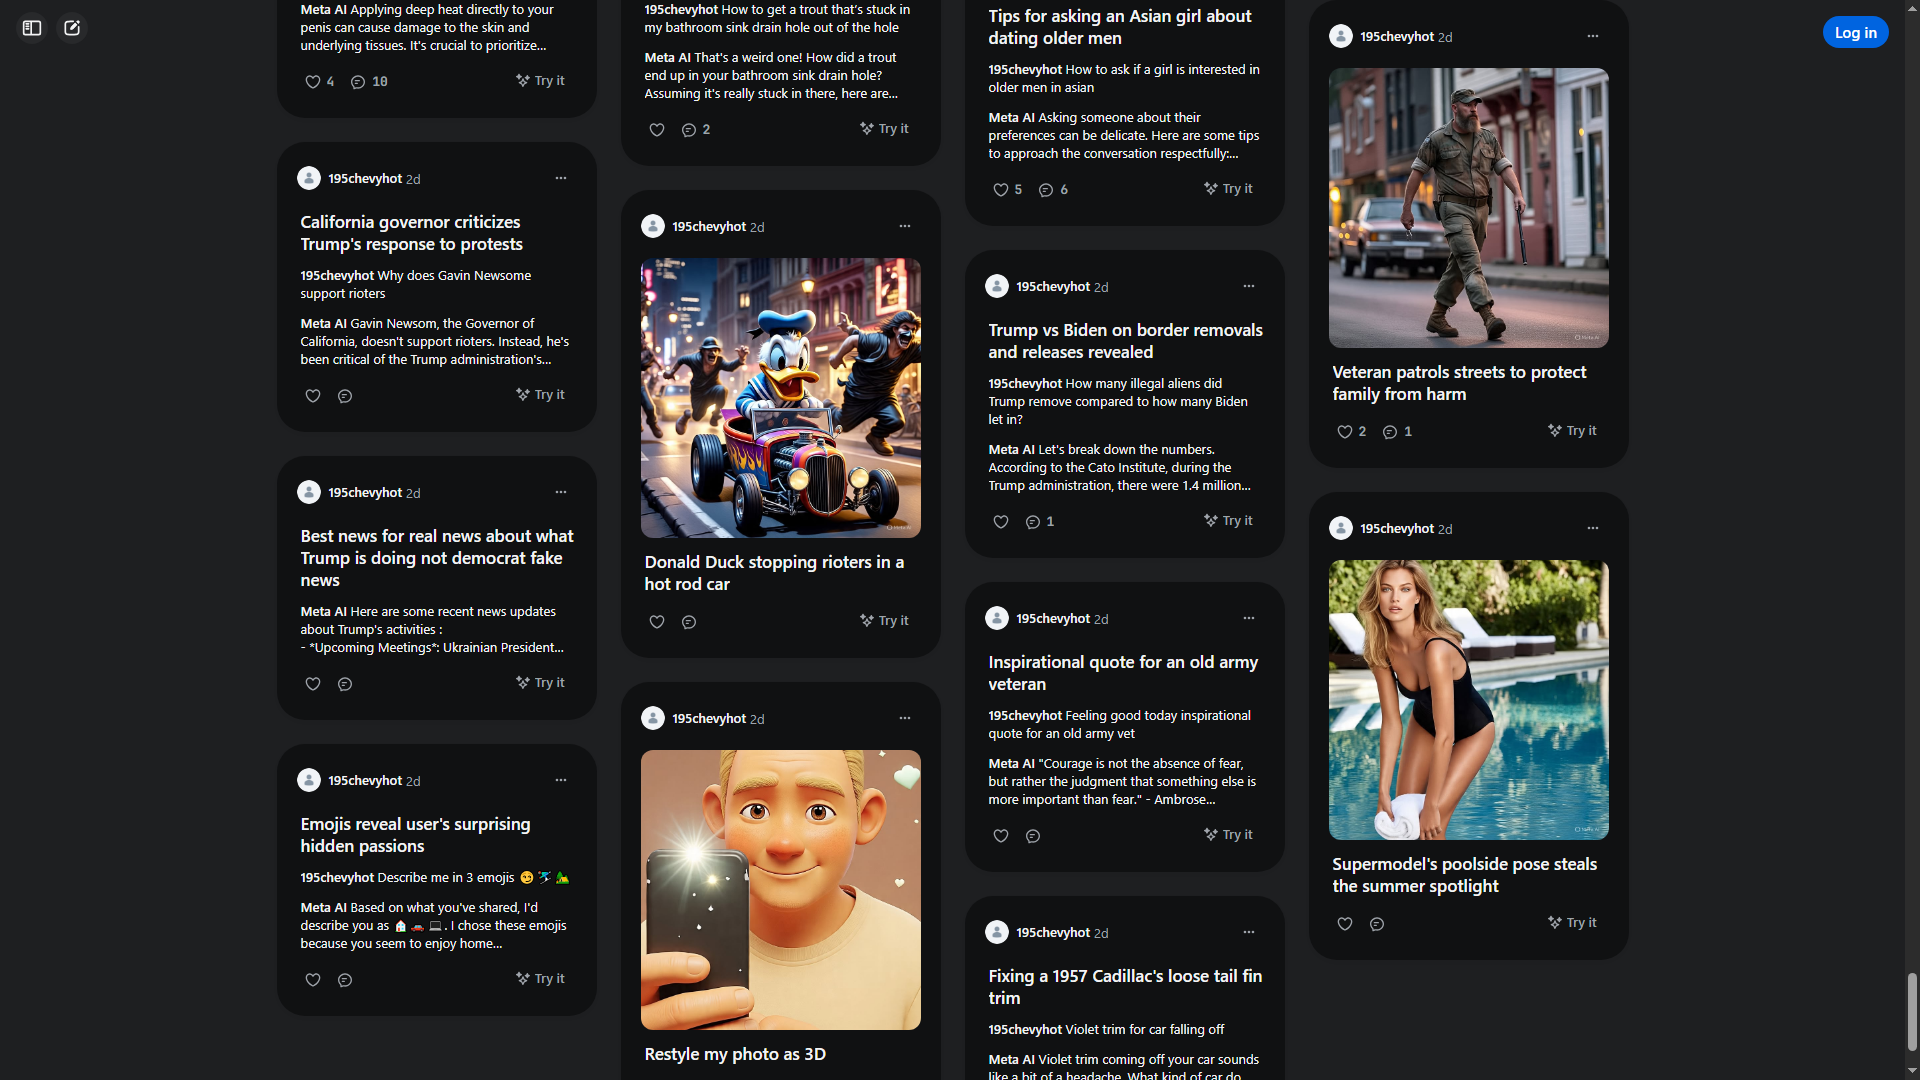This screenshot has height=1080, width=1920.
Task: Open more options on Trump vs Biden post
Action: pyautogui.click(x=1249, y=286)
